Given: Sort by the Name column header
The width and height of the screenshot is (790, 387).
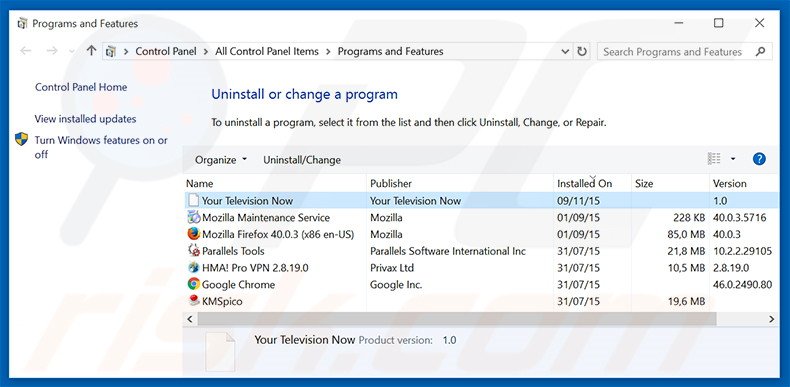Looking at the screenshot, I should tap(275, 183).
